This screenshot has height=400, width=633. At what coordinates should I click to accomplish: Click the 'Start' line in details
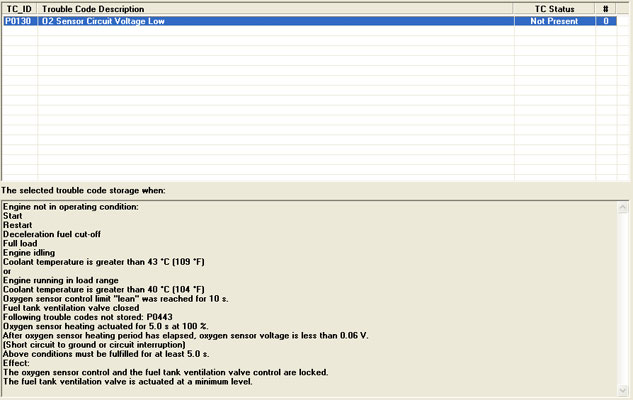(13, 216)
